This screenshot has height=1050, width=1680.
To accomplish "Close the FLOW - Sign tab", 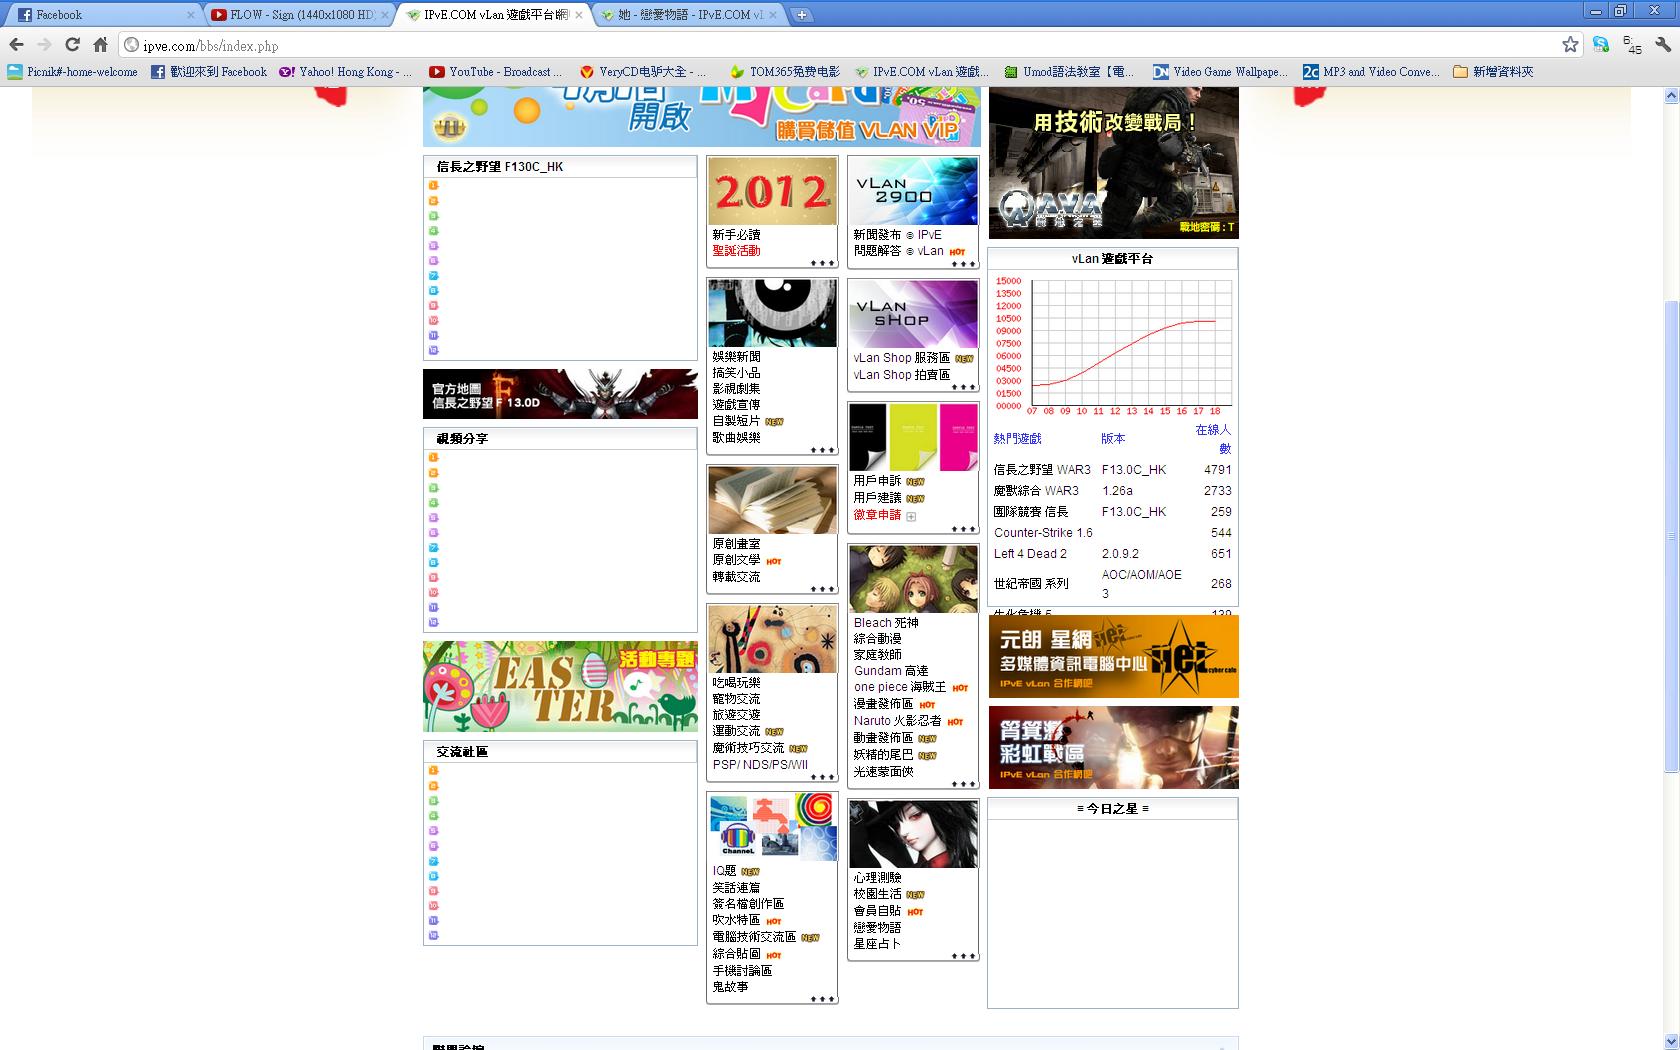I will (x=385, y=15).
